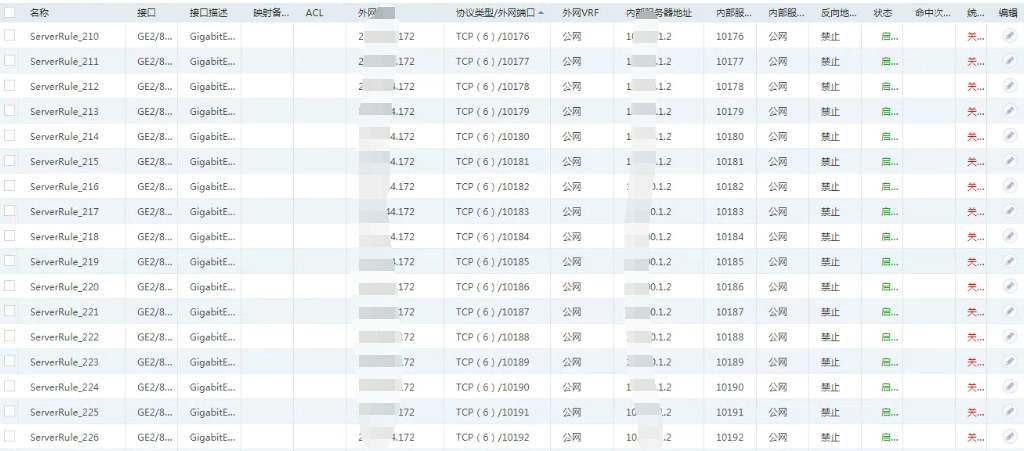Click the red 关 statistics link for ServerRule_219

click(x=976, y=262)
